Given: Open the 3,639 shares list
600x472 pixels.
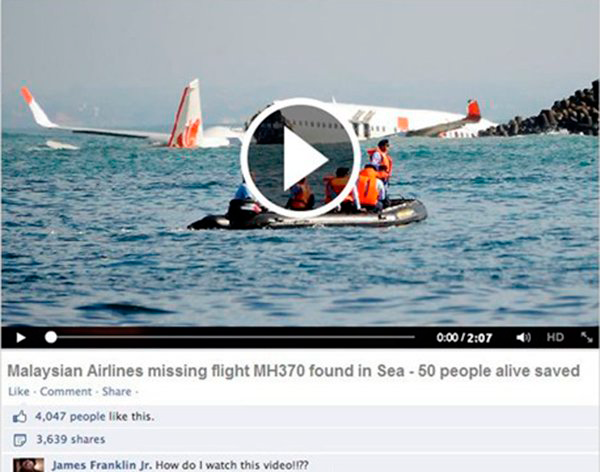Looking at the screenshot, I should tap(71, 439).
